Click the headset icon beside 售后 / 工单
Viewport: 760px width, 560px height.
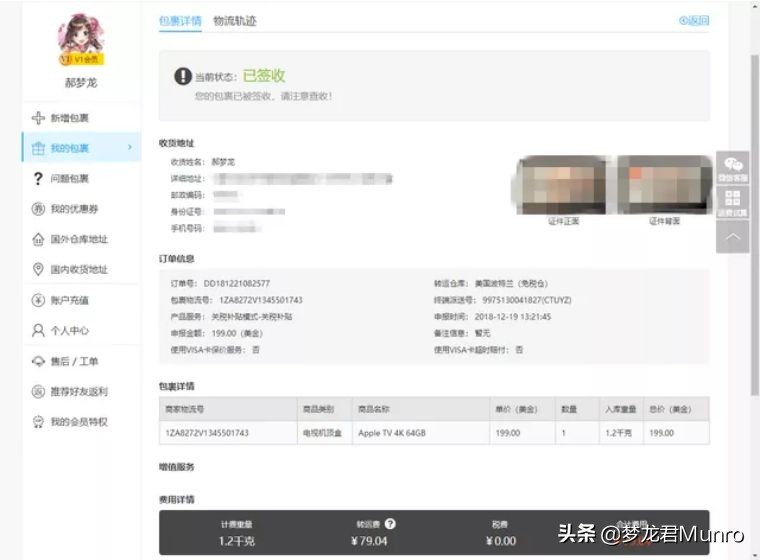pyautogui.click(x=38, y=361)
